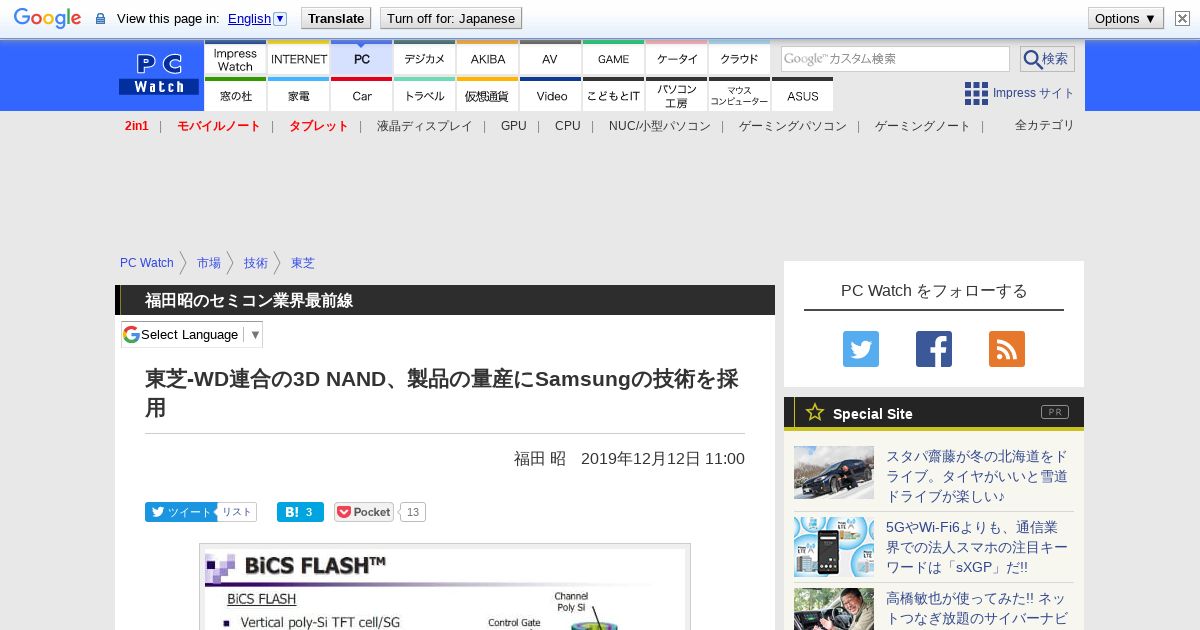The image size is (1200, 630).
Task: Click the 技術 breadcrumb link
Action: click(x=256, y=263)
